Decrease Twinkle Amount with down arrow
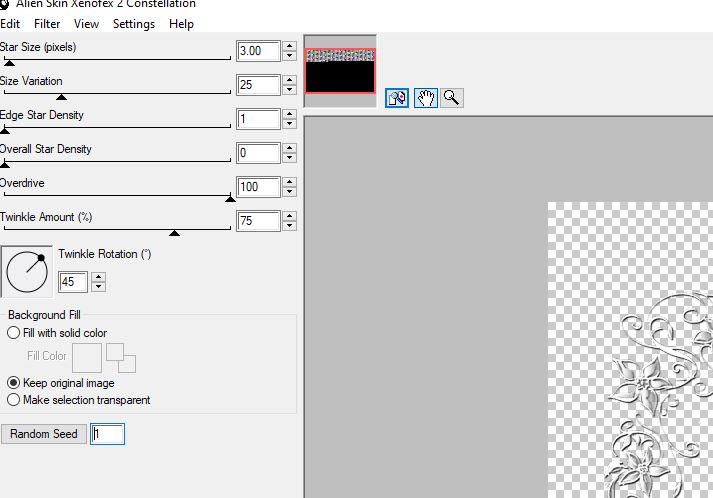Viewport: 713px width, 498px height. coord(289,226)
